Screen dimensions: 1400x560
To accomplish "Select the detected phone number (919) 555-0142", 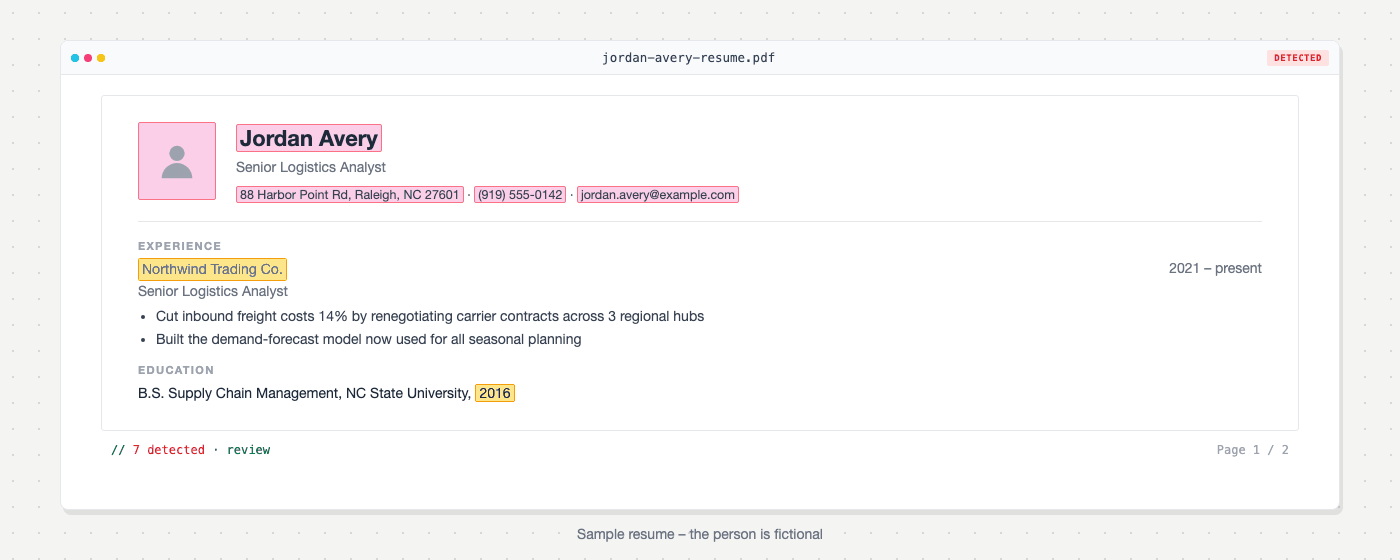I will (520, 195).
